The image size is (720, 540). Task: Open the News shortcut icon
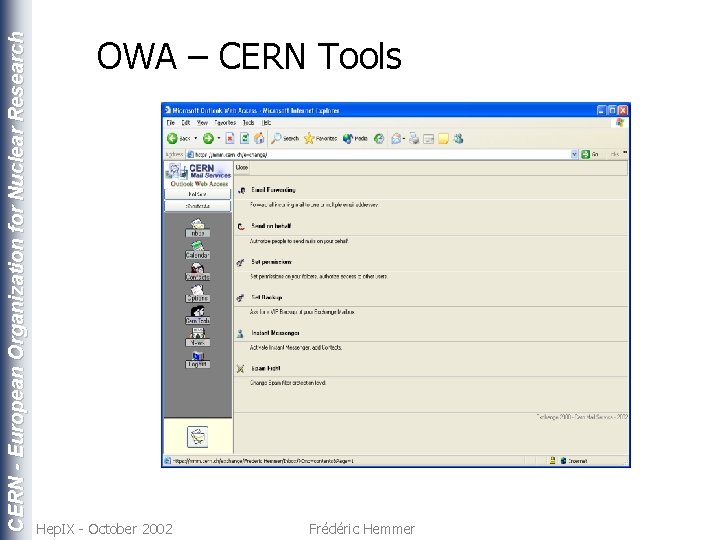[x=197, y=338]
